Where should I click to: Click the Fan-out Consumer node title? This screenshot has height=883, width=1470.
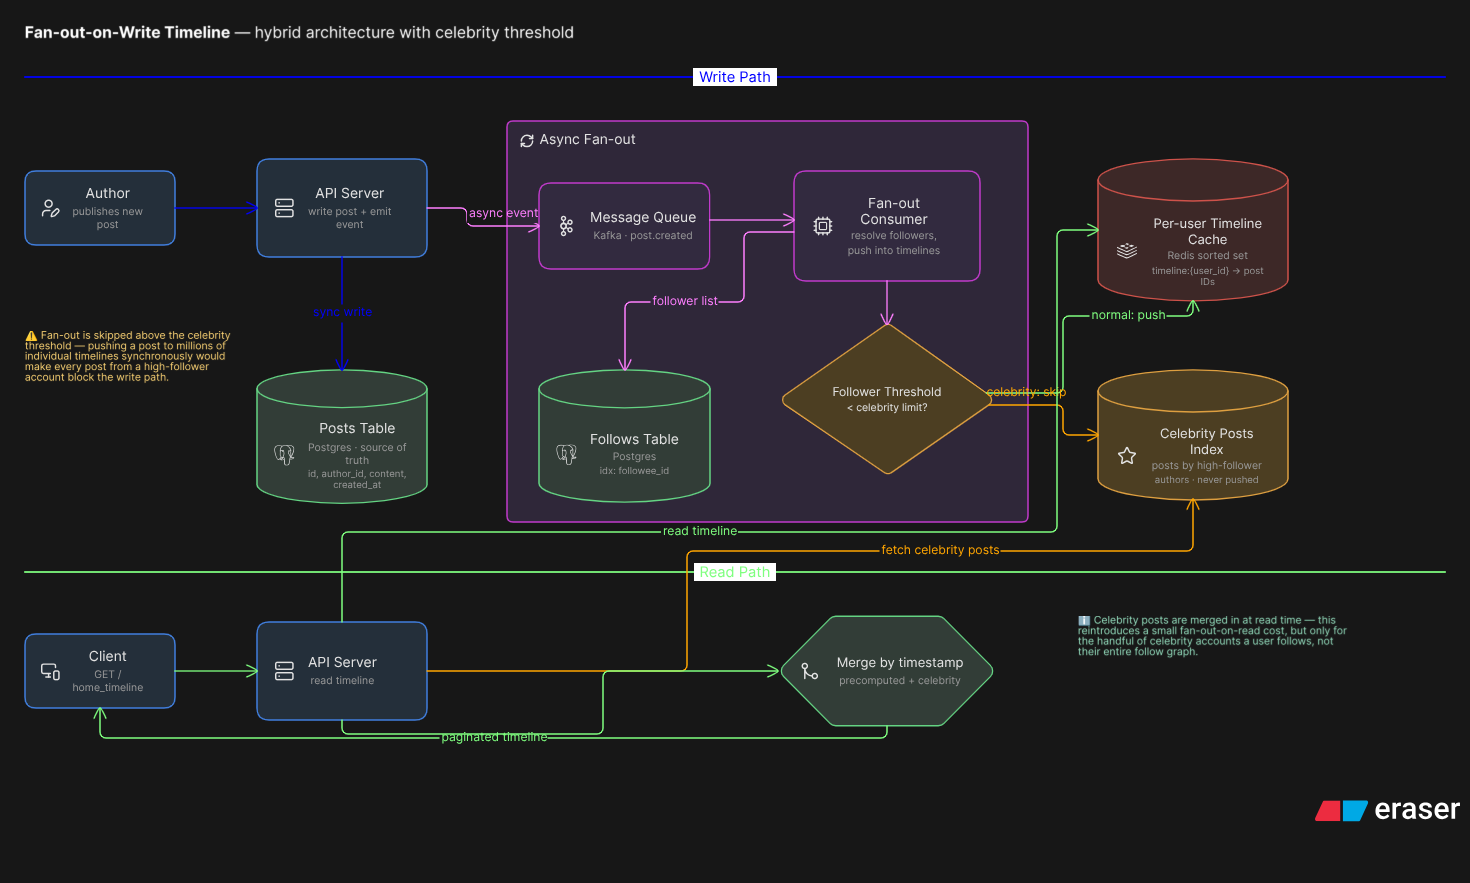894,211
